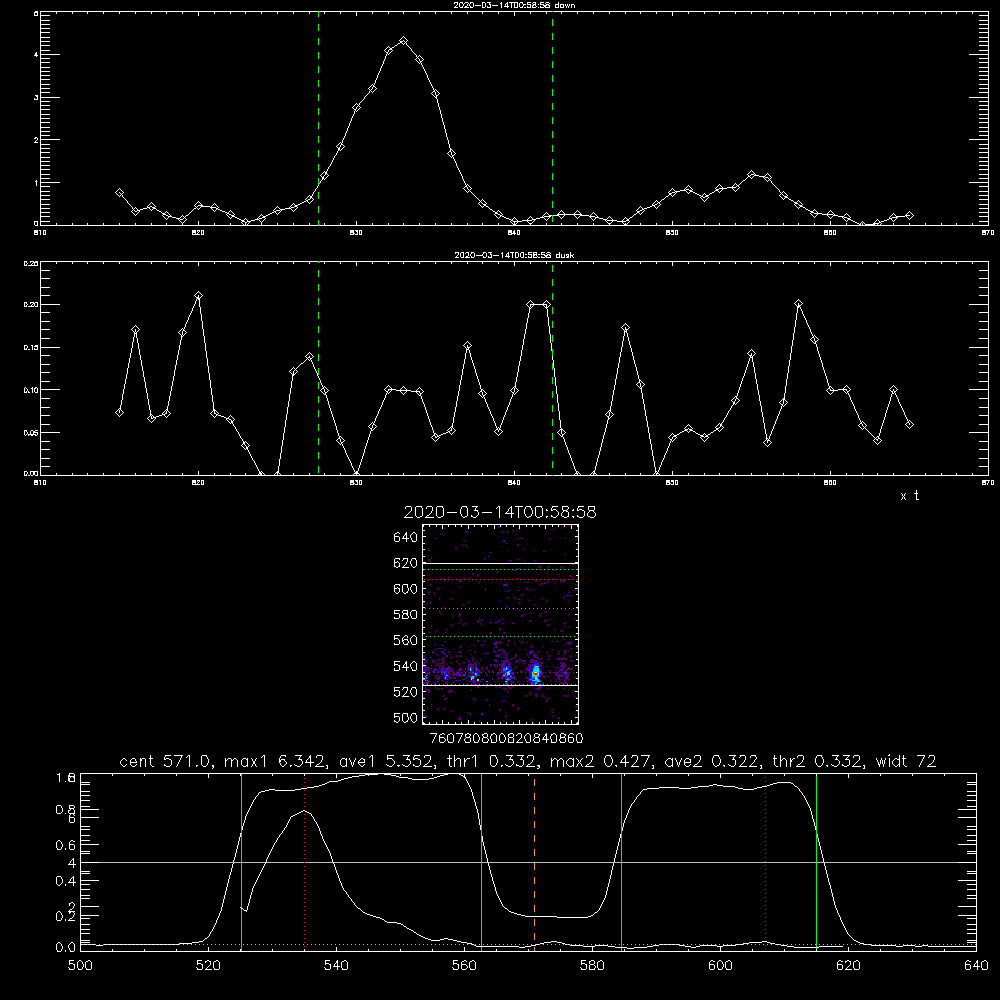
Task: Click the "2020-03-14T00:58:58 dawn" plot title
Action: click(x=514, y=5)
